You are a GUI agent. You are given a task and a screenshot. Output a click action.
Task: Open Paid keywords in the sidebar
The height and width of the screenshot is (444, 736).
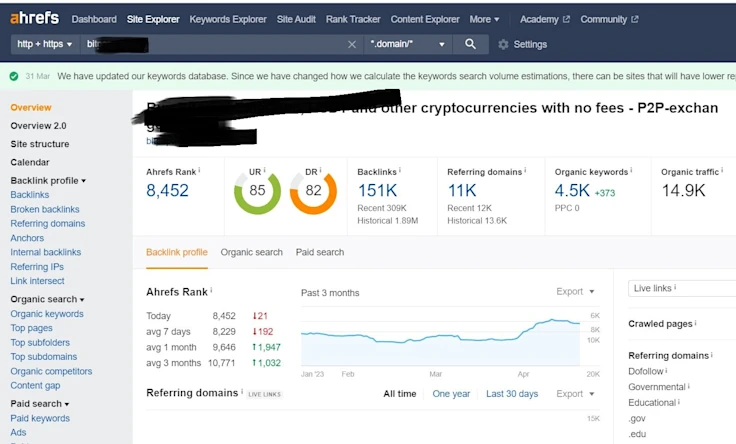40,418
